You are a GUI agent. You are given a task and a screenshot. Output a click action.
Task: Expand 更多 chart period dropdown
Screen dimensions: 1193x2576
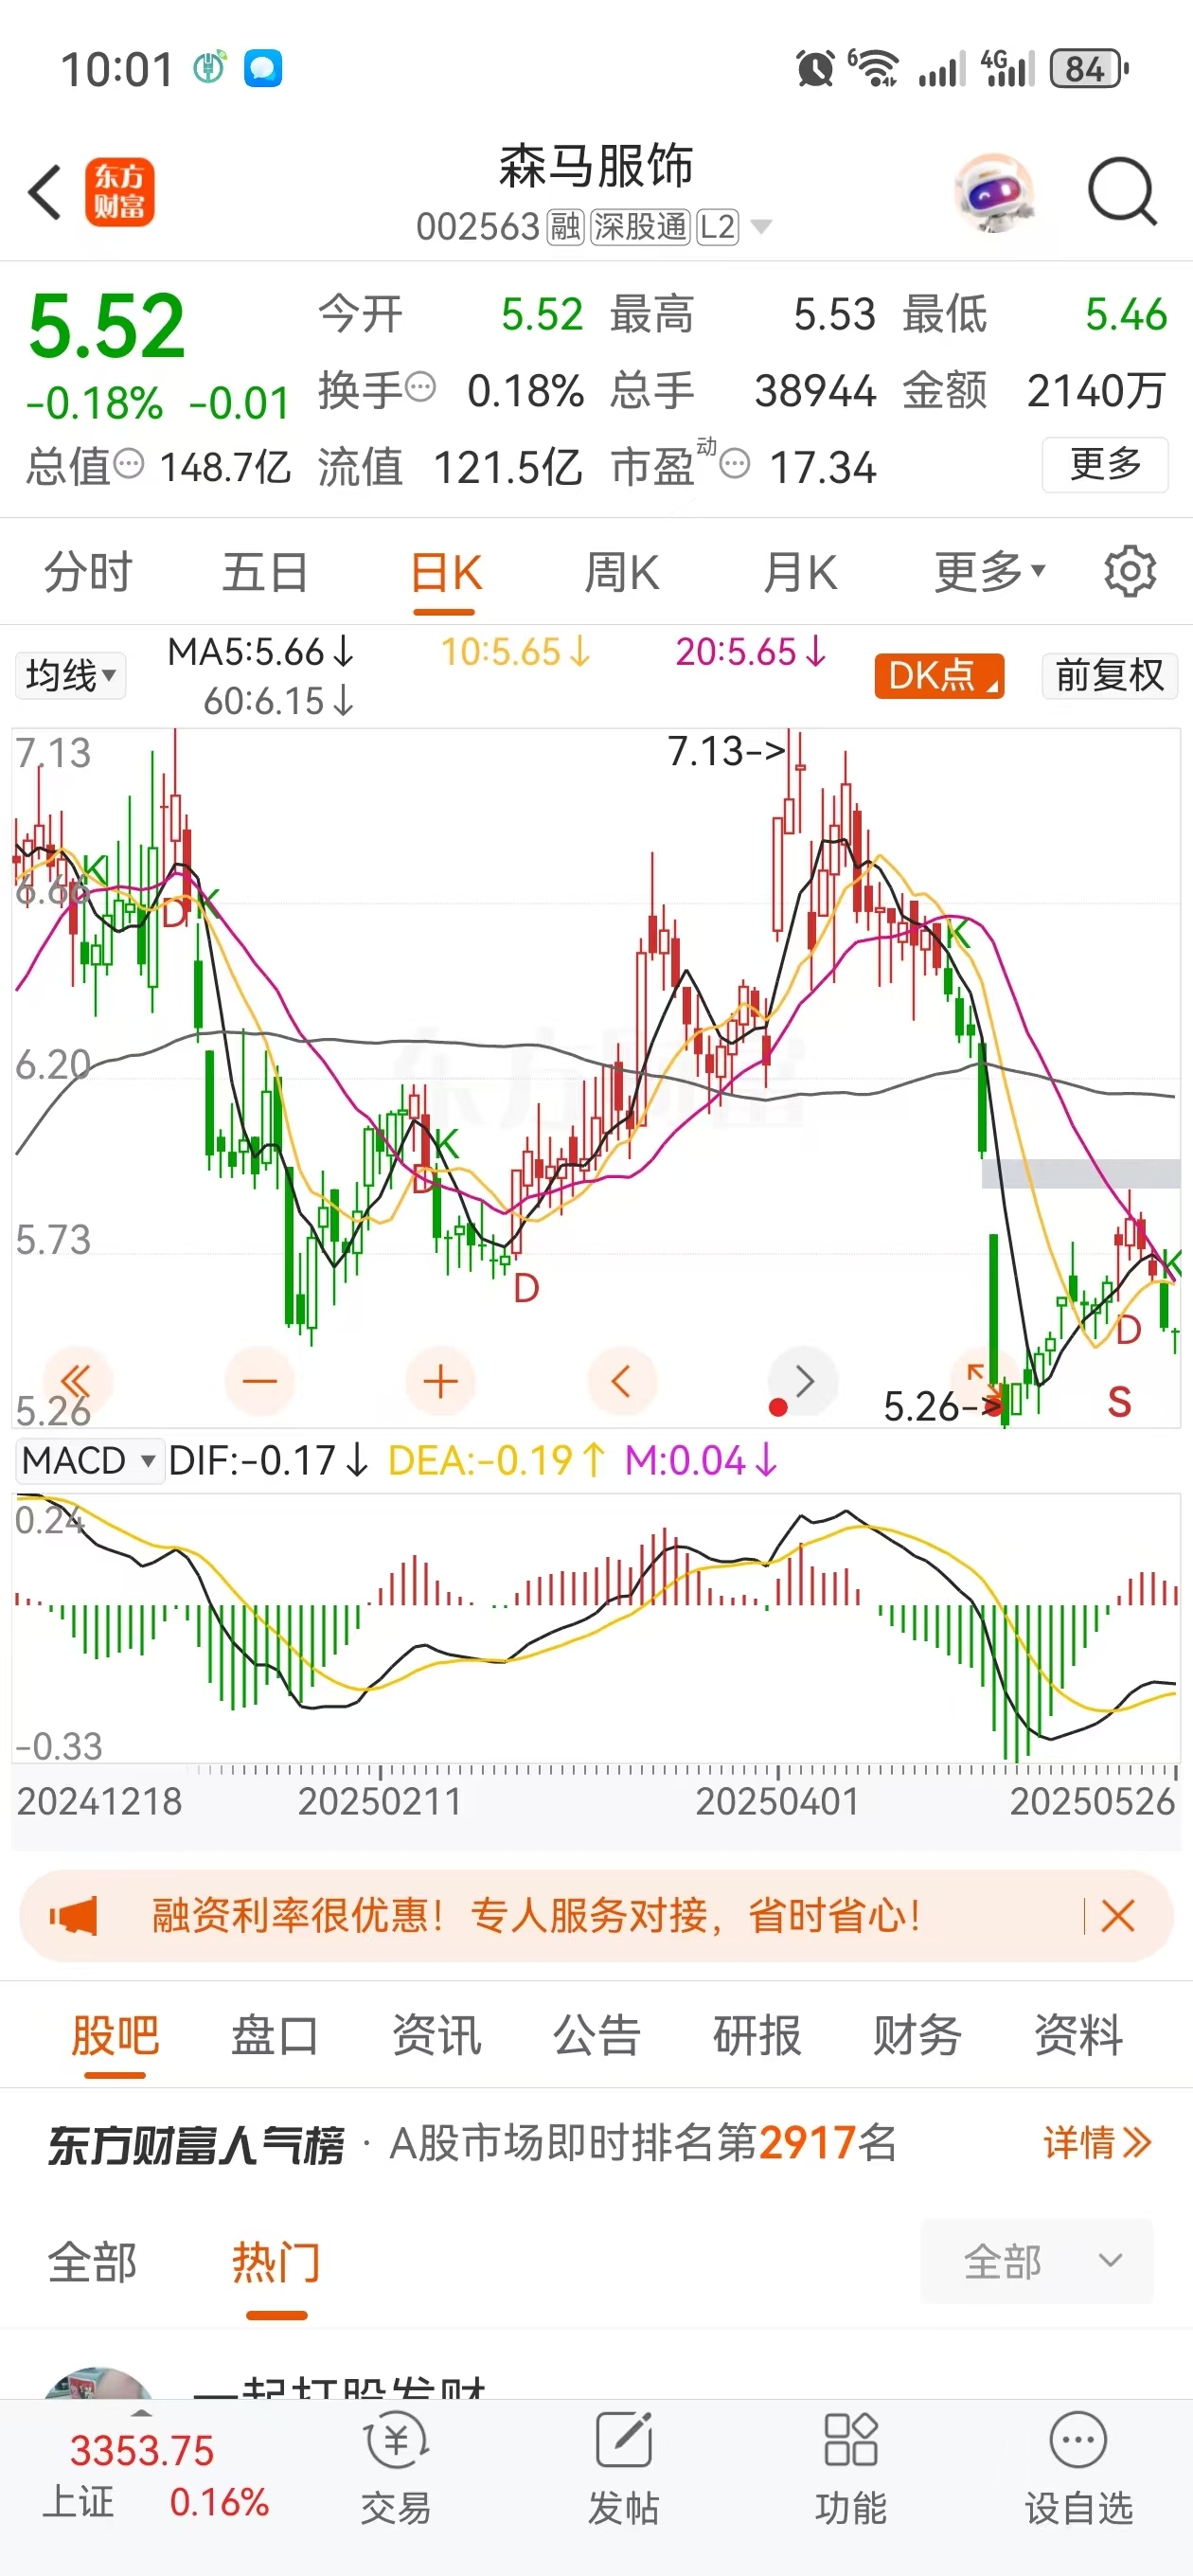[990, 572]
